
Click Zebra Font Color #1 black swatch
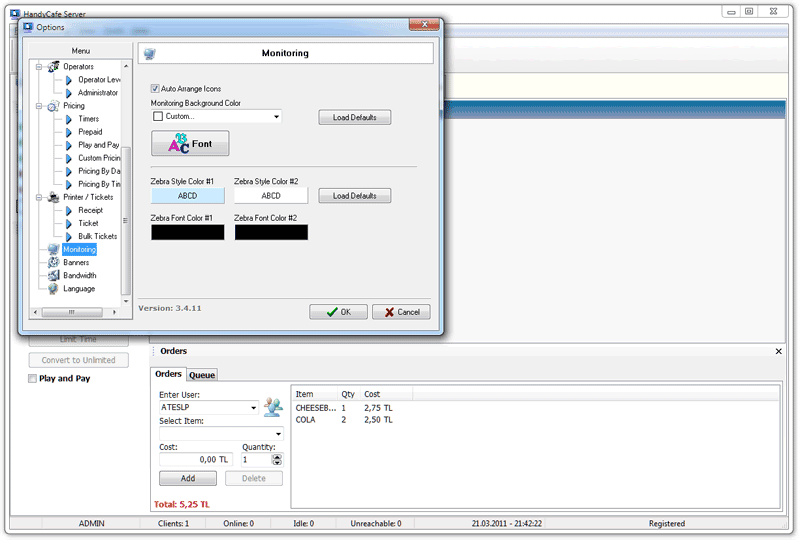(x=188, y=232)
